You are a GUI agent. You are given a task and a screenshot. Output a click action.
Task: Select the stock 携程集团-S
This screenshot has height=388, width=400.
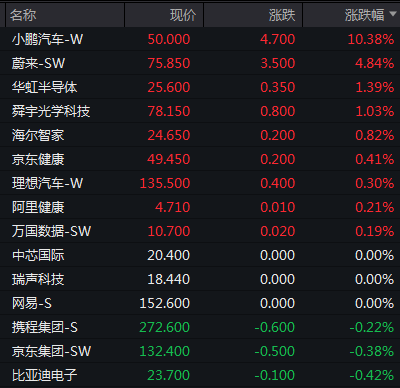45,327
